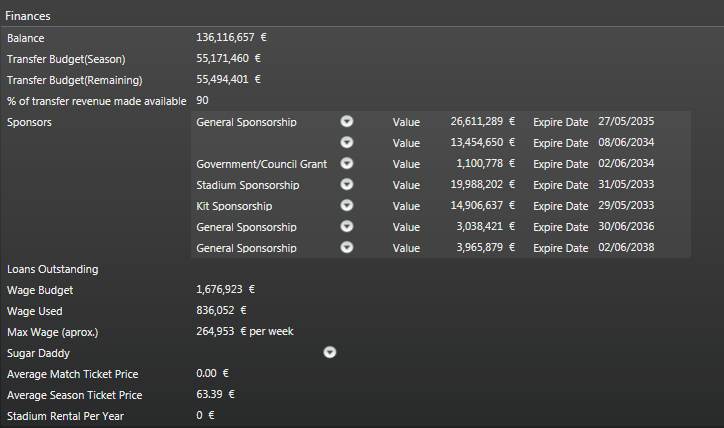Open Kit Sponsorship type dropdown

click(347, 205)
